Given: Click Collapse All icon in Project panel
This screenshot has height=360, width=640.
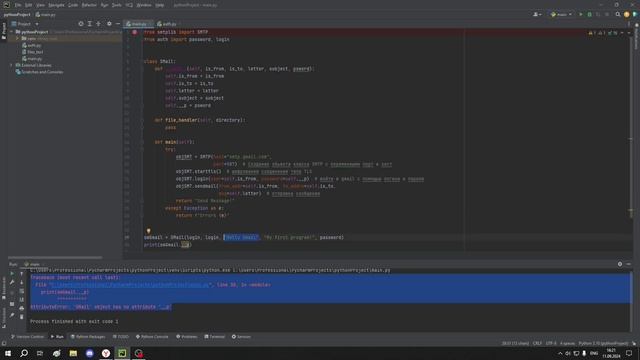Looking at the screenshot, I should click(98, 24).
